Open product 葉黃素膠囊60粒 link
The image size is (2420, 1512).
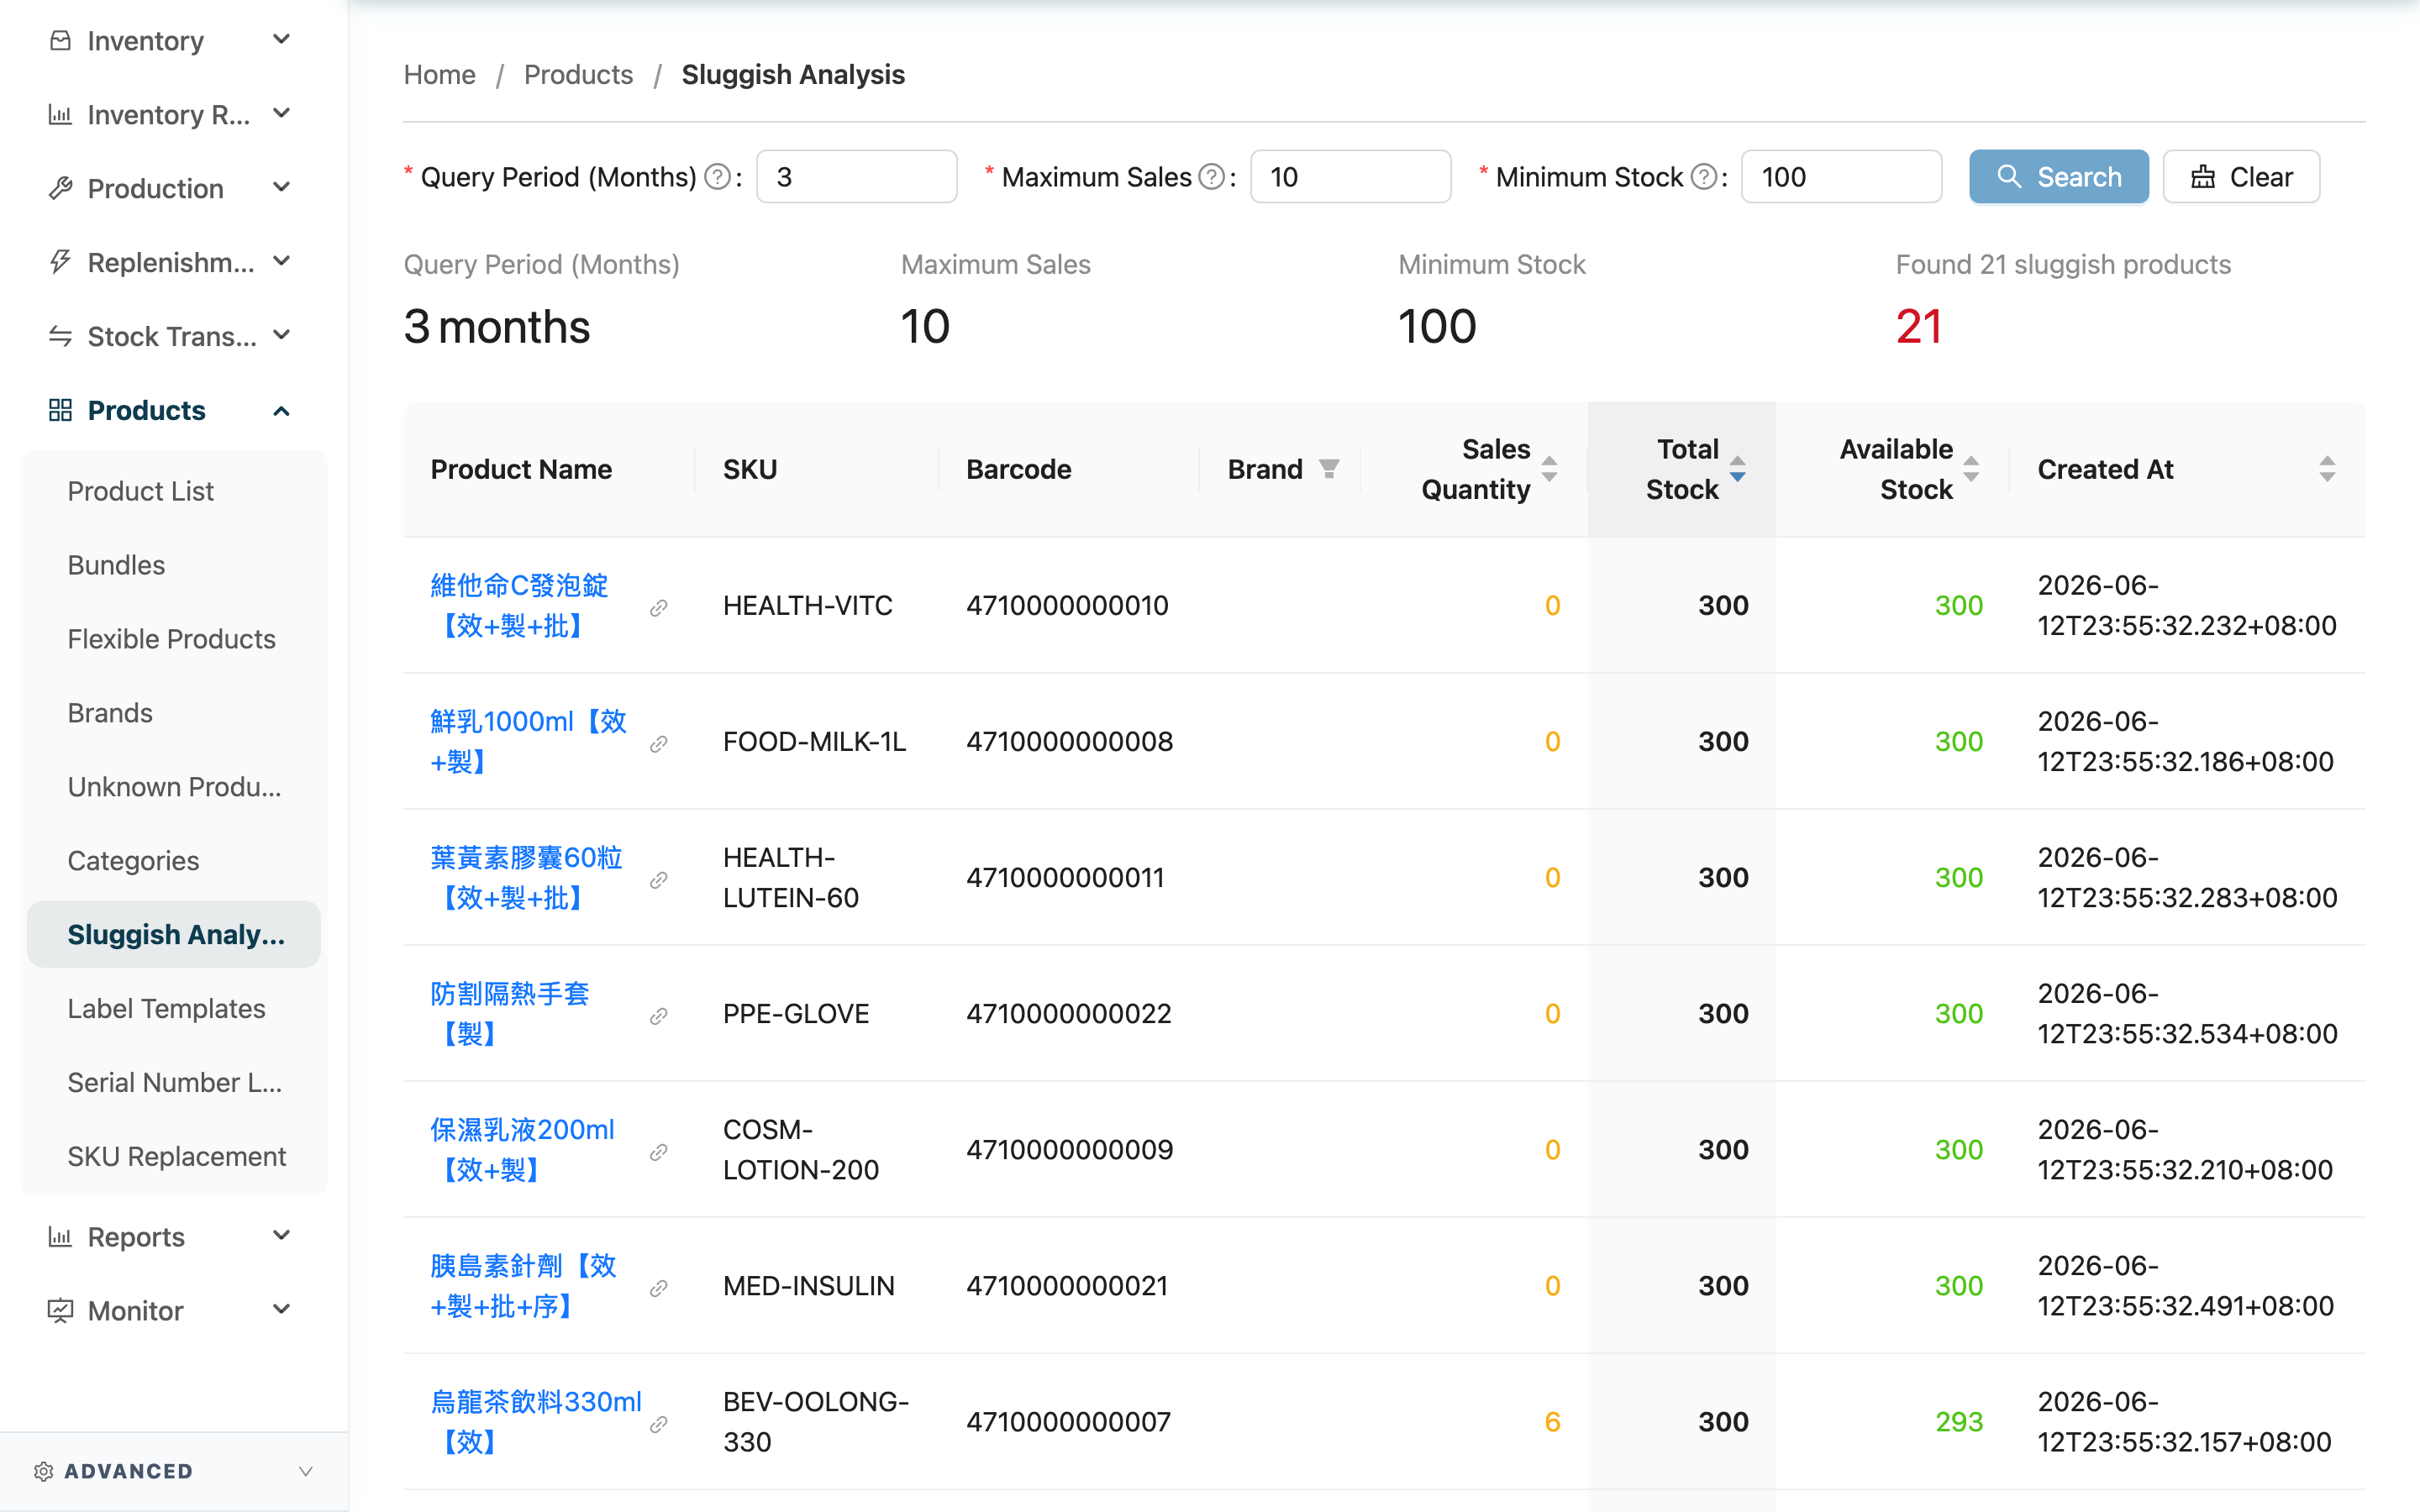pyautogui.click(x=526, y=878)
